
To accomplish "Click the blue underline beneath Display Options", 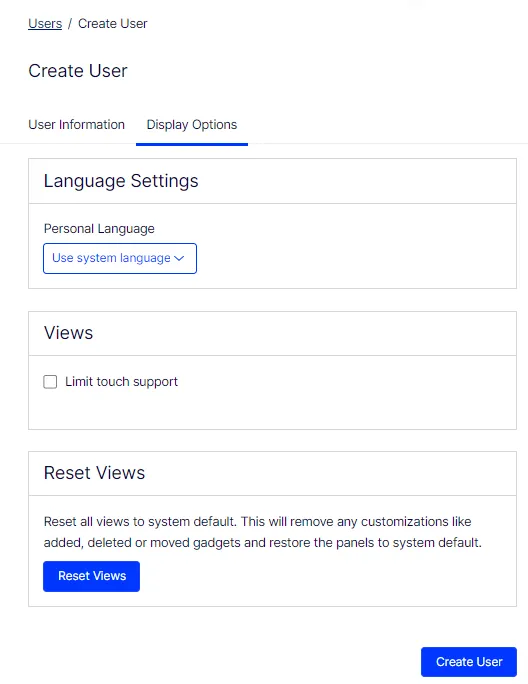I will coord(192,144).
